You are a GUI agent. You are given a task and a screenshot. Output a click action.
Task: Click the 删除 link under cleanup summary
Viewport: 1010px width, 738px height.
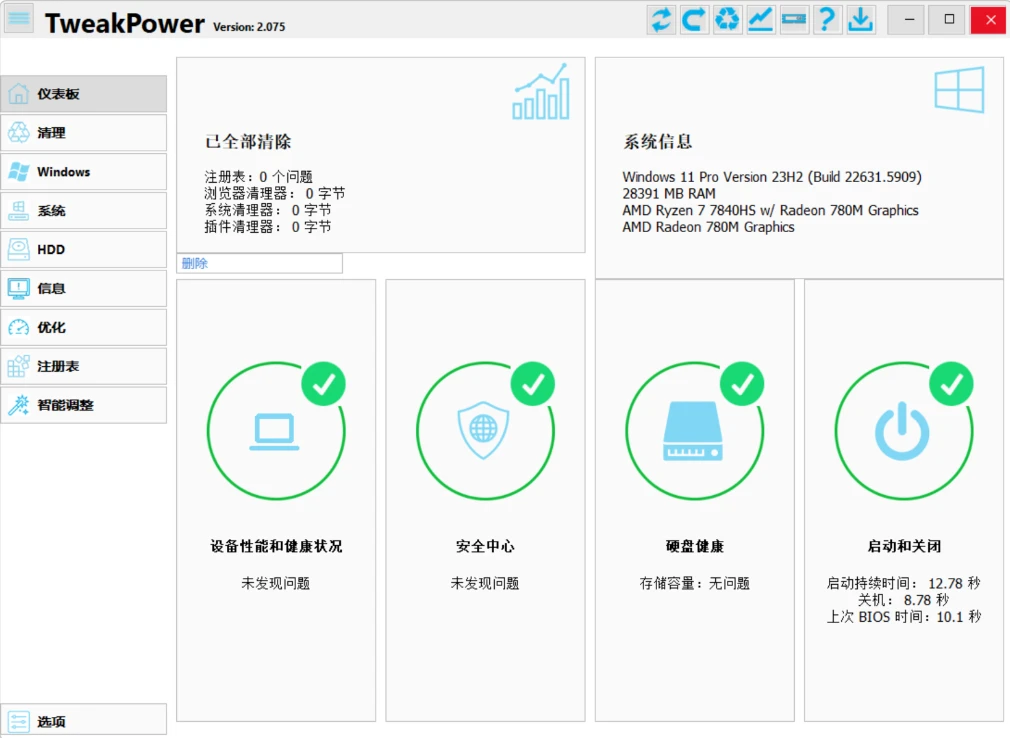click(196, 264)
